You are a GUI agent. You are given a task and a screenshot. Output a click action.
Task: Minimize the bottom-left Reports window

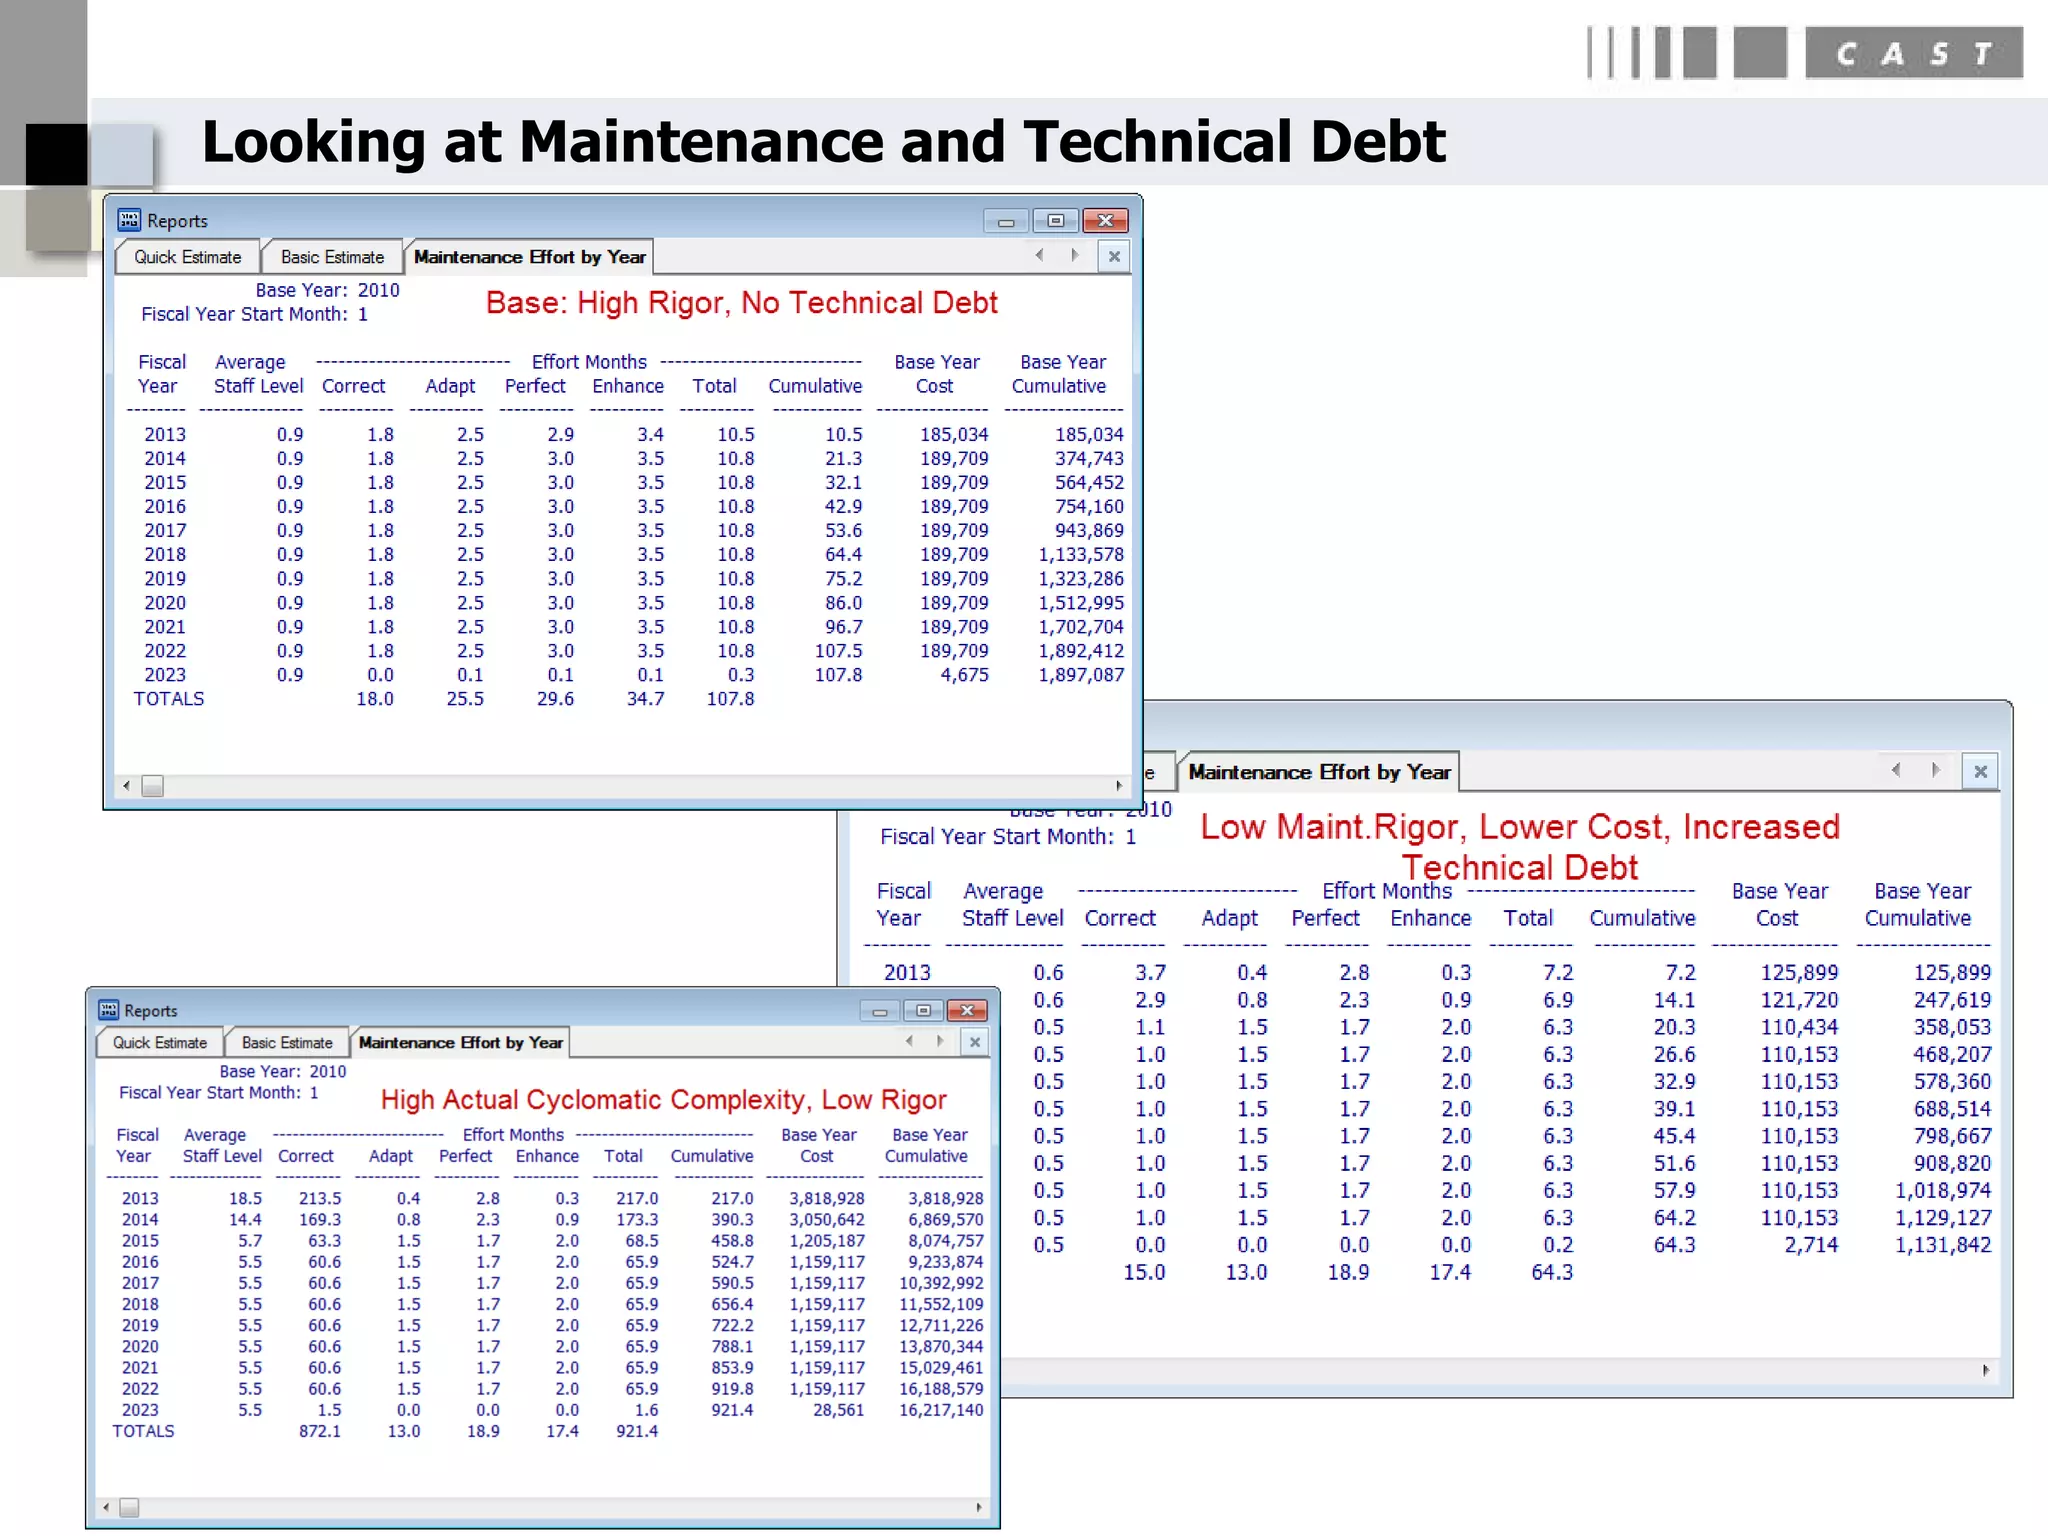880,1011
